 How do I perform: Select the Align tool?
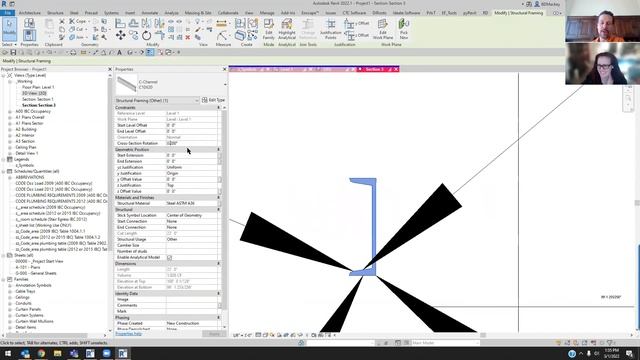(x=120, y=23)
